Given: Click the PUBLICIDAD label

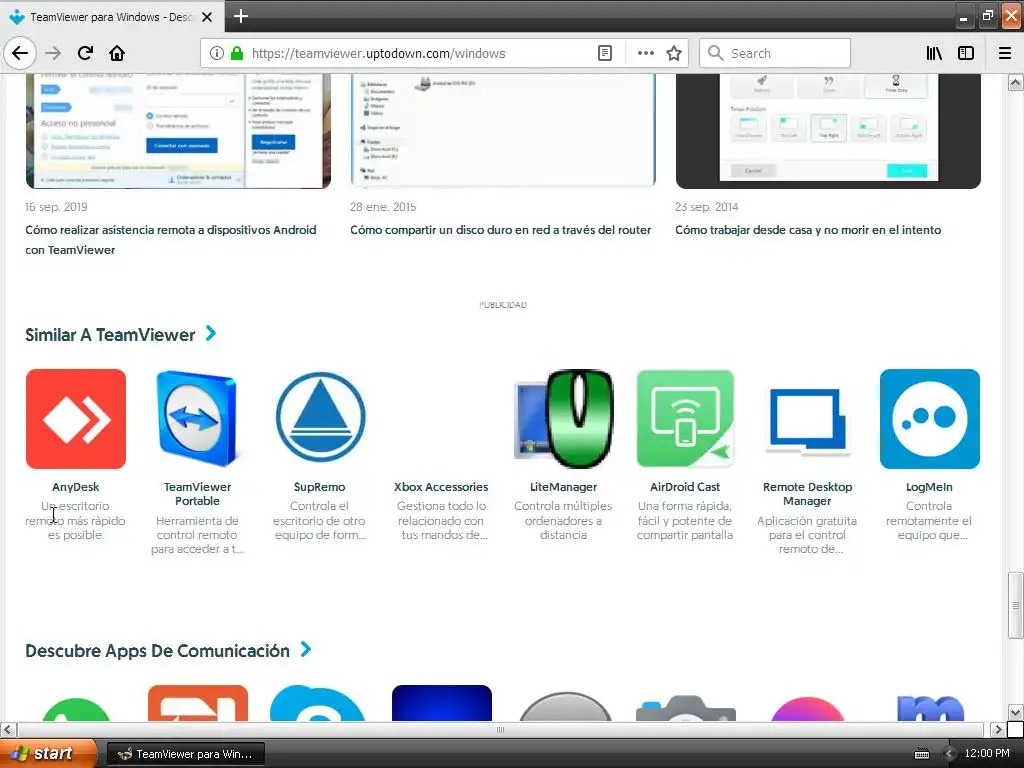Looking at the screenshot, I should [x=503, y=304].
